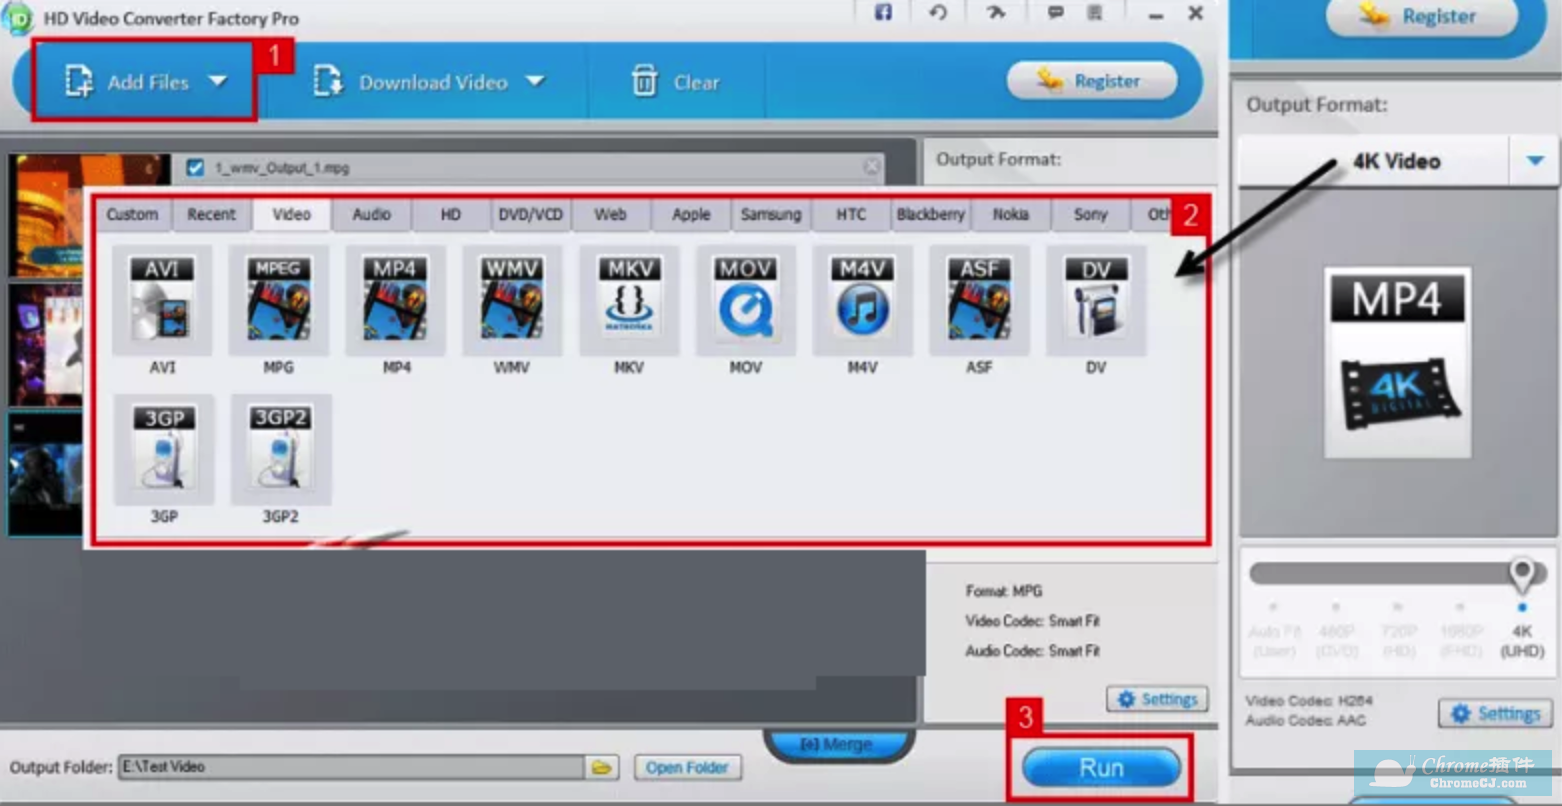Select the WMV format icon

[512, 300]
